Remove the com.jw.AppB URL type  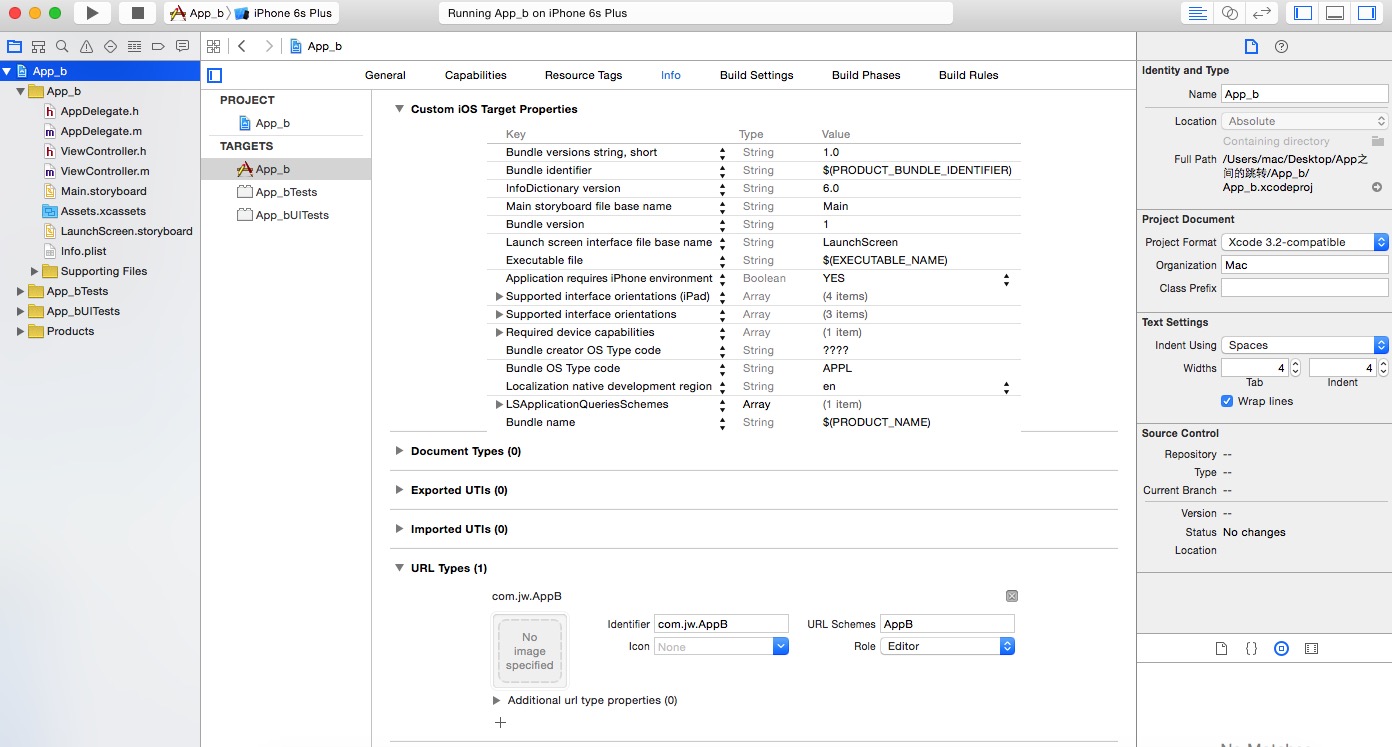tap(1011, 596)
